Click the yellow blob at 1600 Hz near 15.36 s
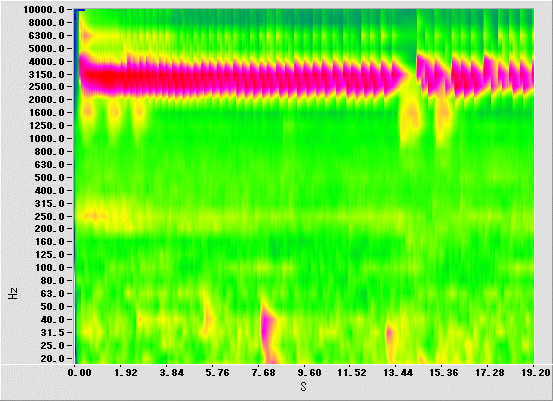Screen dimensions: 553x401 coord(443,114)
